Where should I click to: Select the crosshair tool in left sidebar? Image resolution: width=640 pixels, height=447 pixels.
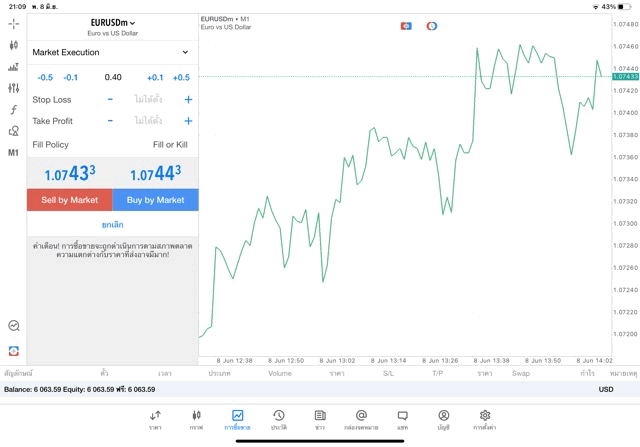13,23
